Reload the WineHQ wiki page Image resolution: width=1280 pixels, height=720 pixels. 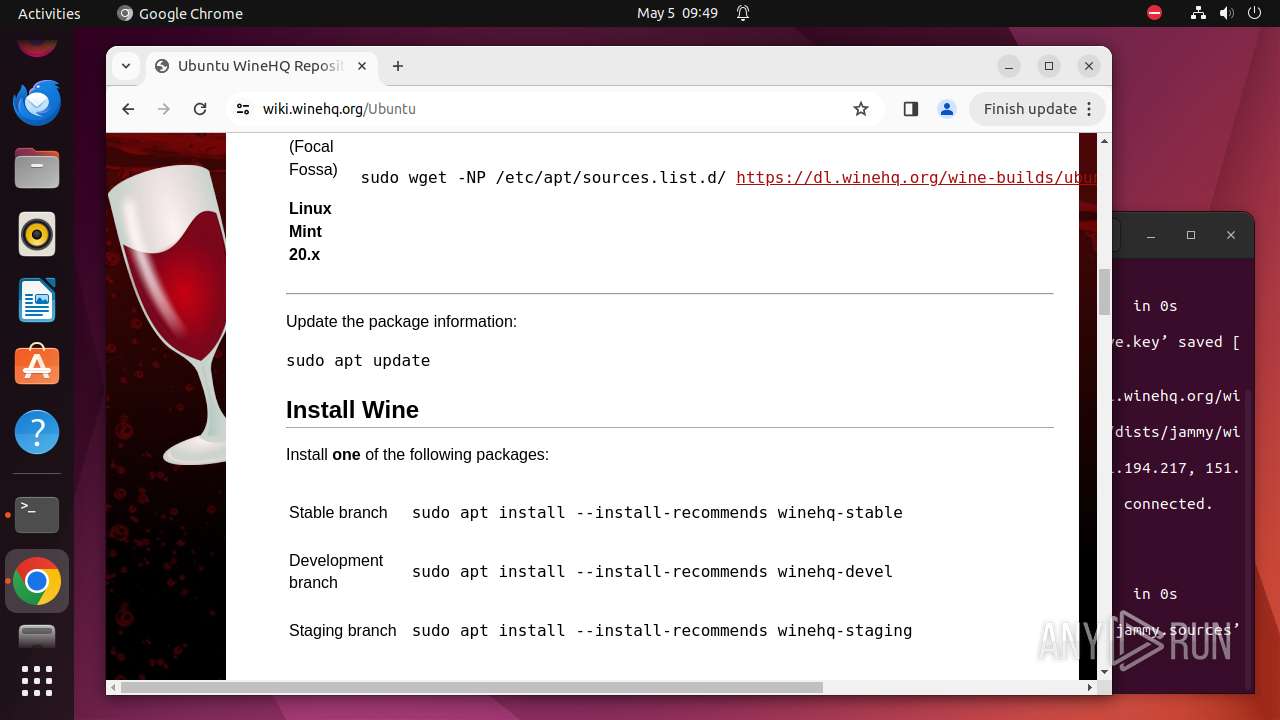200,109
